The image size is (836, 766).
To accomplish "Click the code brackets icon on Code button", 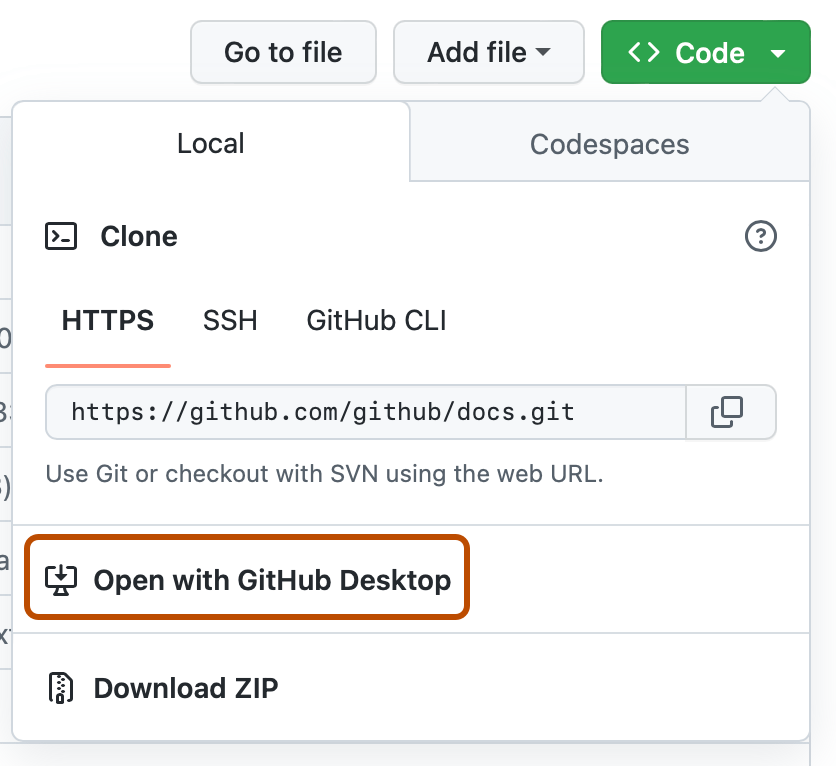I will (646, 52).
